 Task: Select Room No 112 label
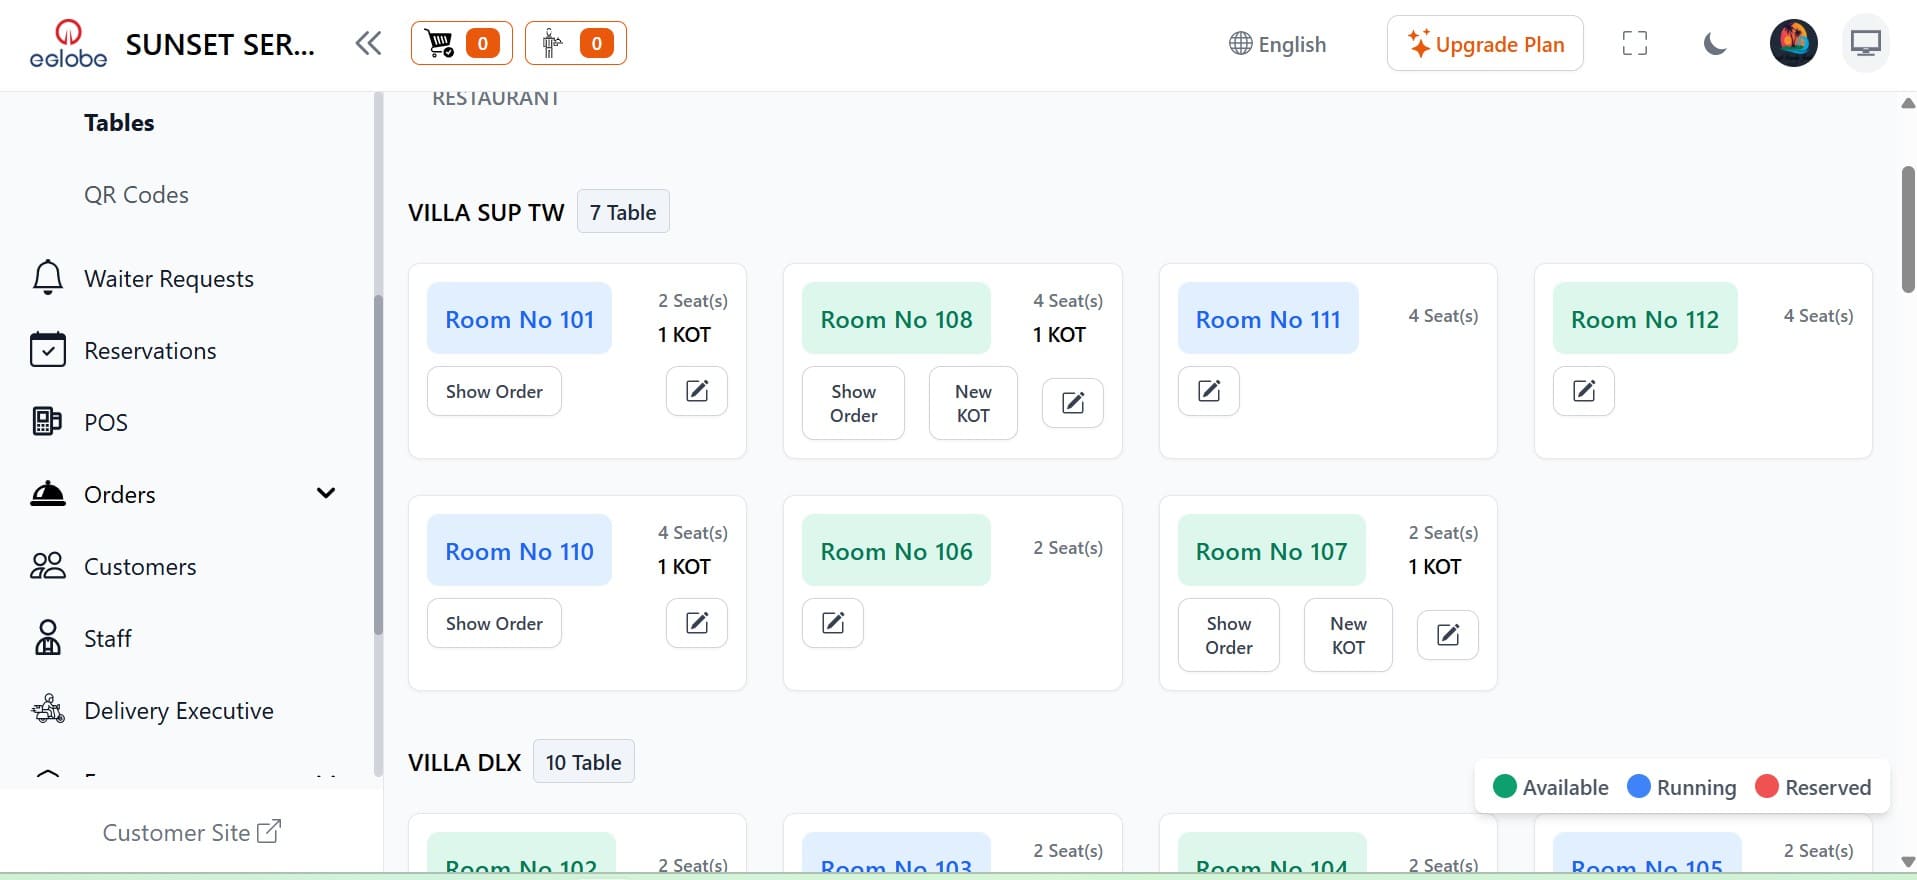[x=1645, y=318]
